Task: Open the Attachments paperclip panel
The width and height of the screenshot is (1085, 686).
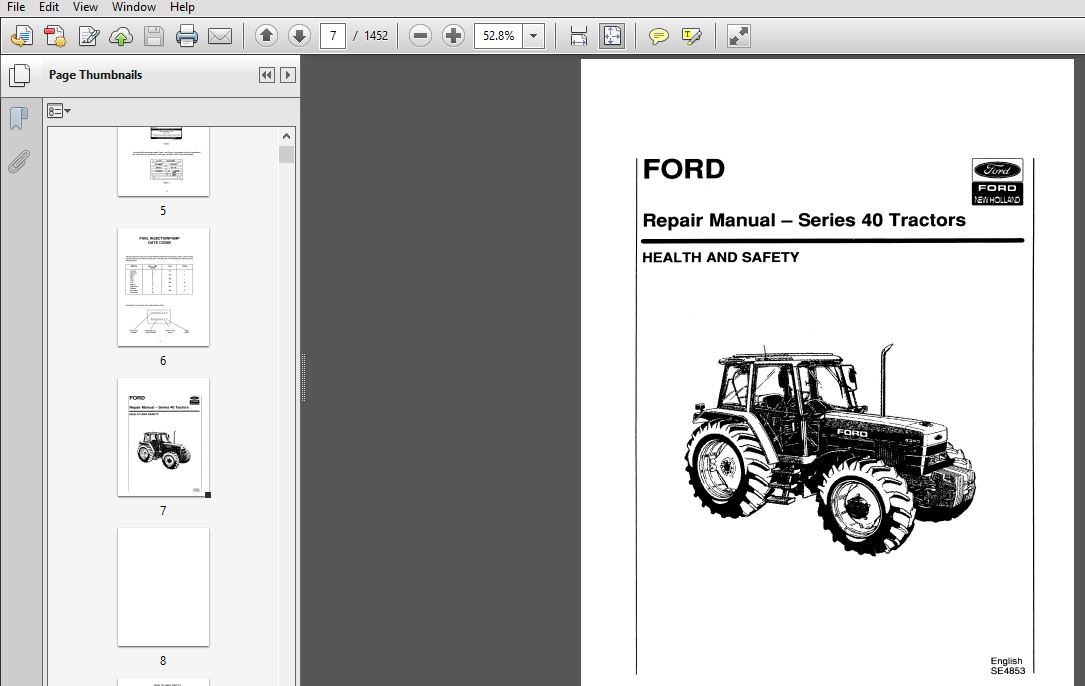Action: (19, 162)
